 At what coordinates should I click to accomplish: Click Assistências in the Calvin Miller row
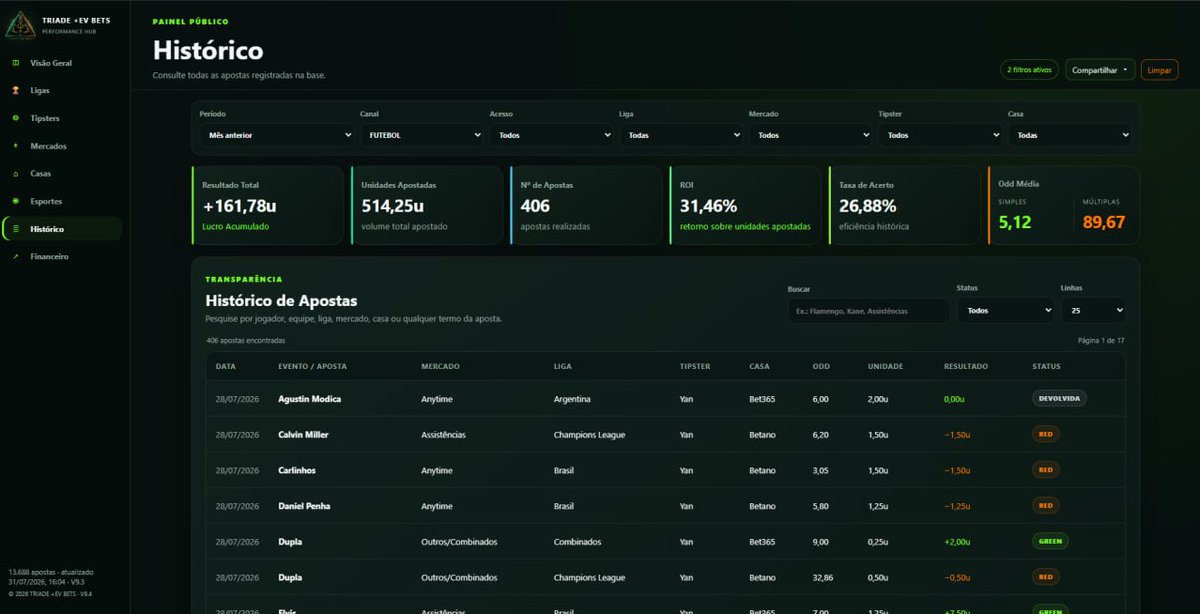(443, 435)
